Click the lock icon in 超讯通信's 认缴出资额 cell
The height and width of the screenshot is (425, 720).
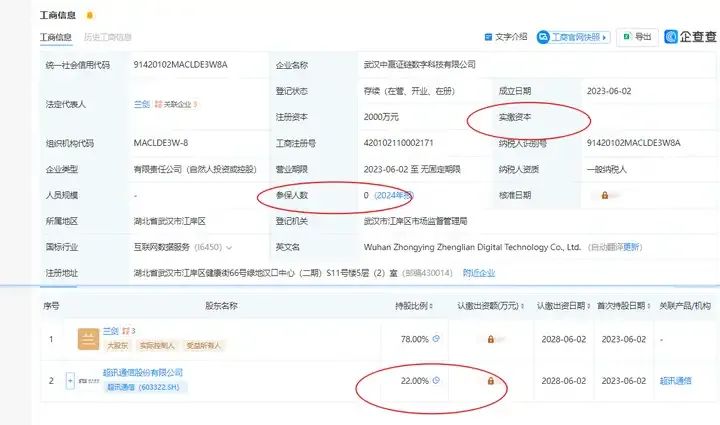[x=490, y=381]
